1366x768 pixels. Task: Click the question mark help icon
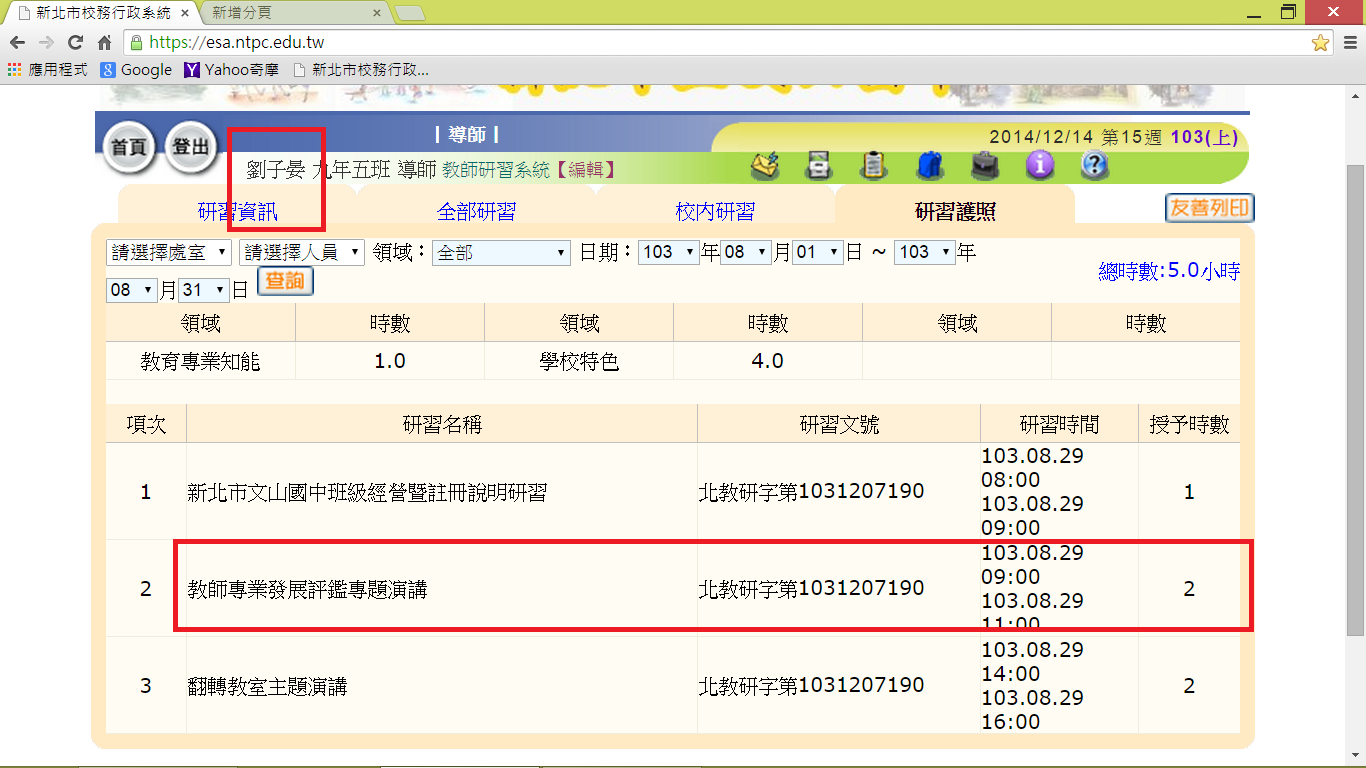[1095, 165]
